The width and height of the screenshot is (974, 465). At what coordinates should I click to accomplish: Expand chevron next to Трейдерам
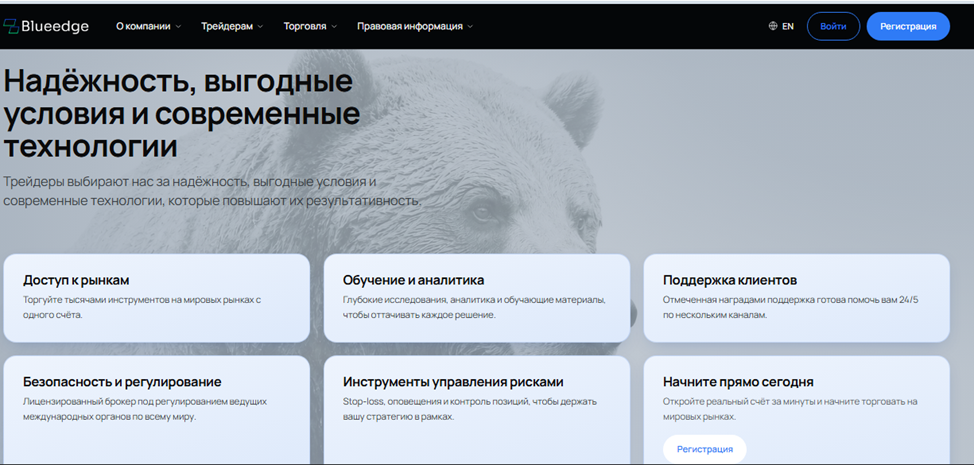tap(260, 27)
